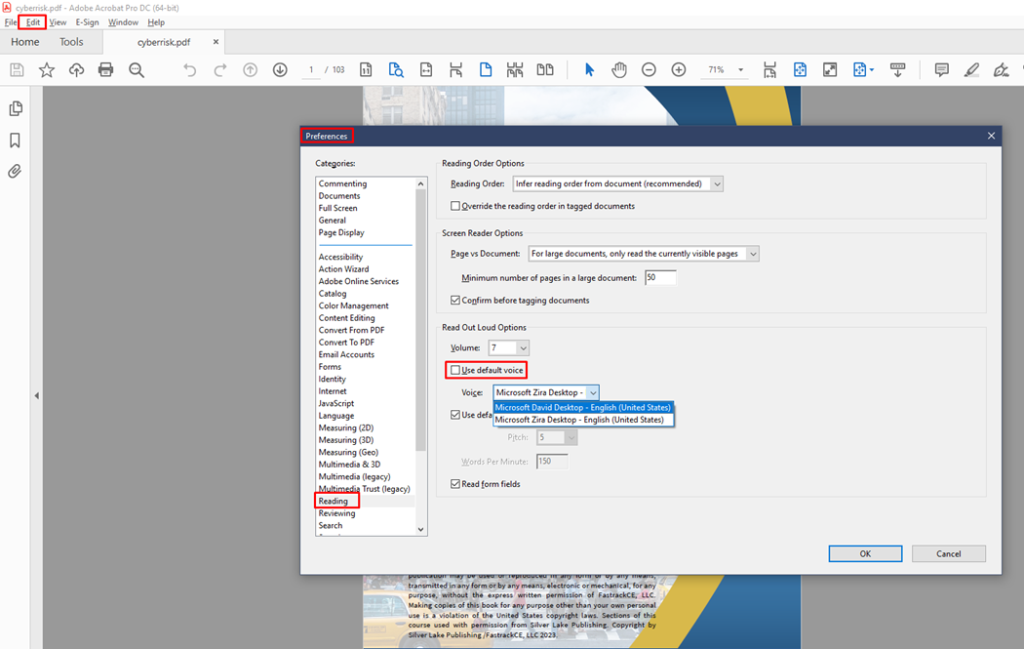Open the Page vs Document dropdown

[x=643, y=253]
